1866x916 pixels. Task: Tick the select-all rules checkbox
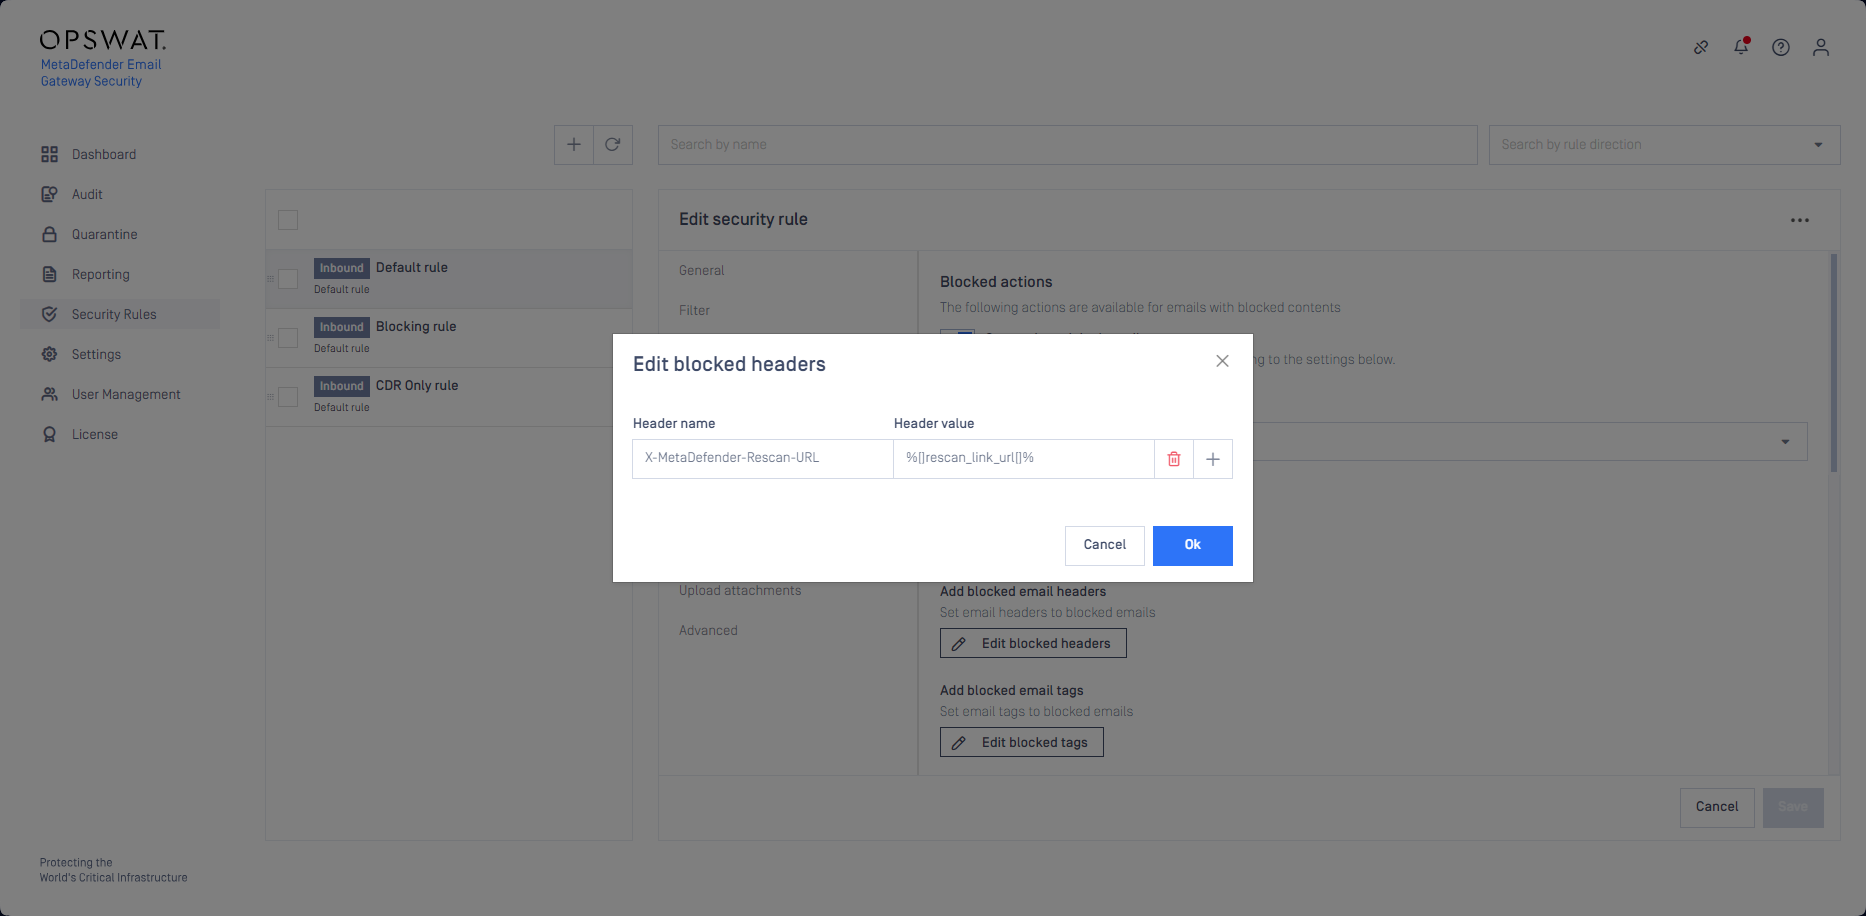(288, 220)
